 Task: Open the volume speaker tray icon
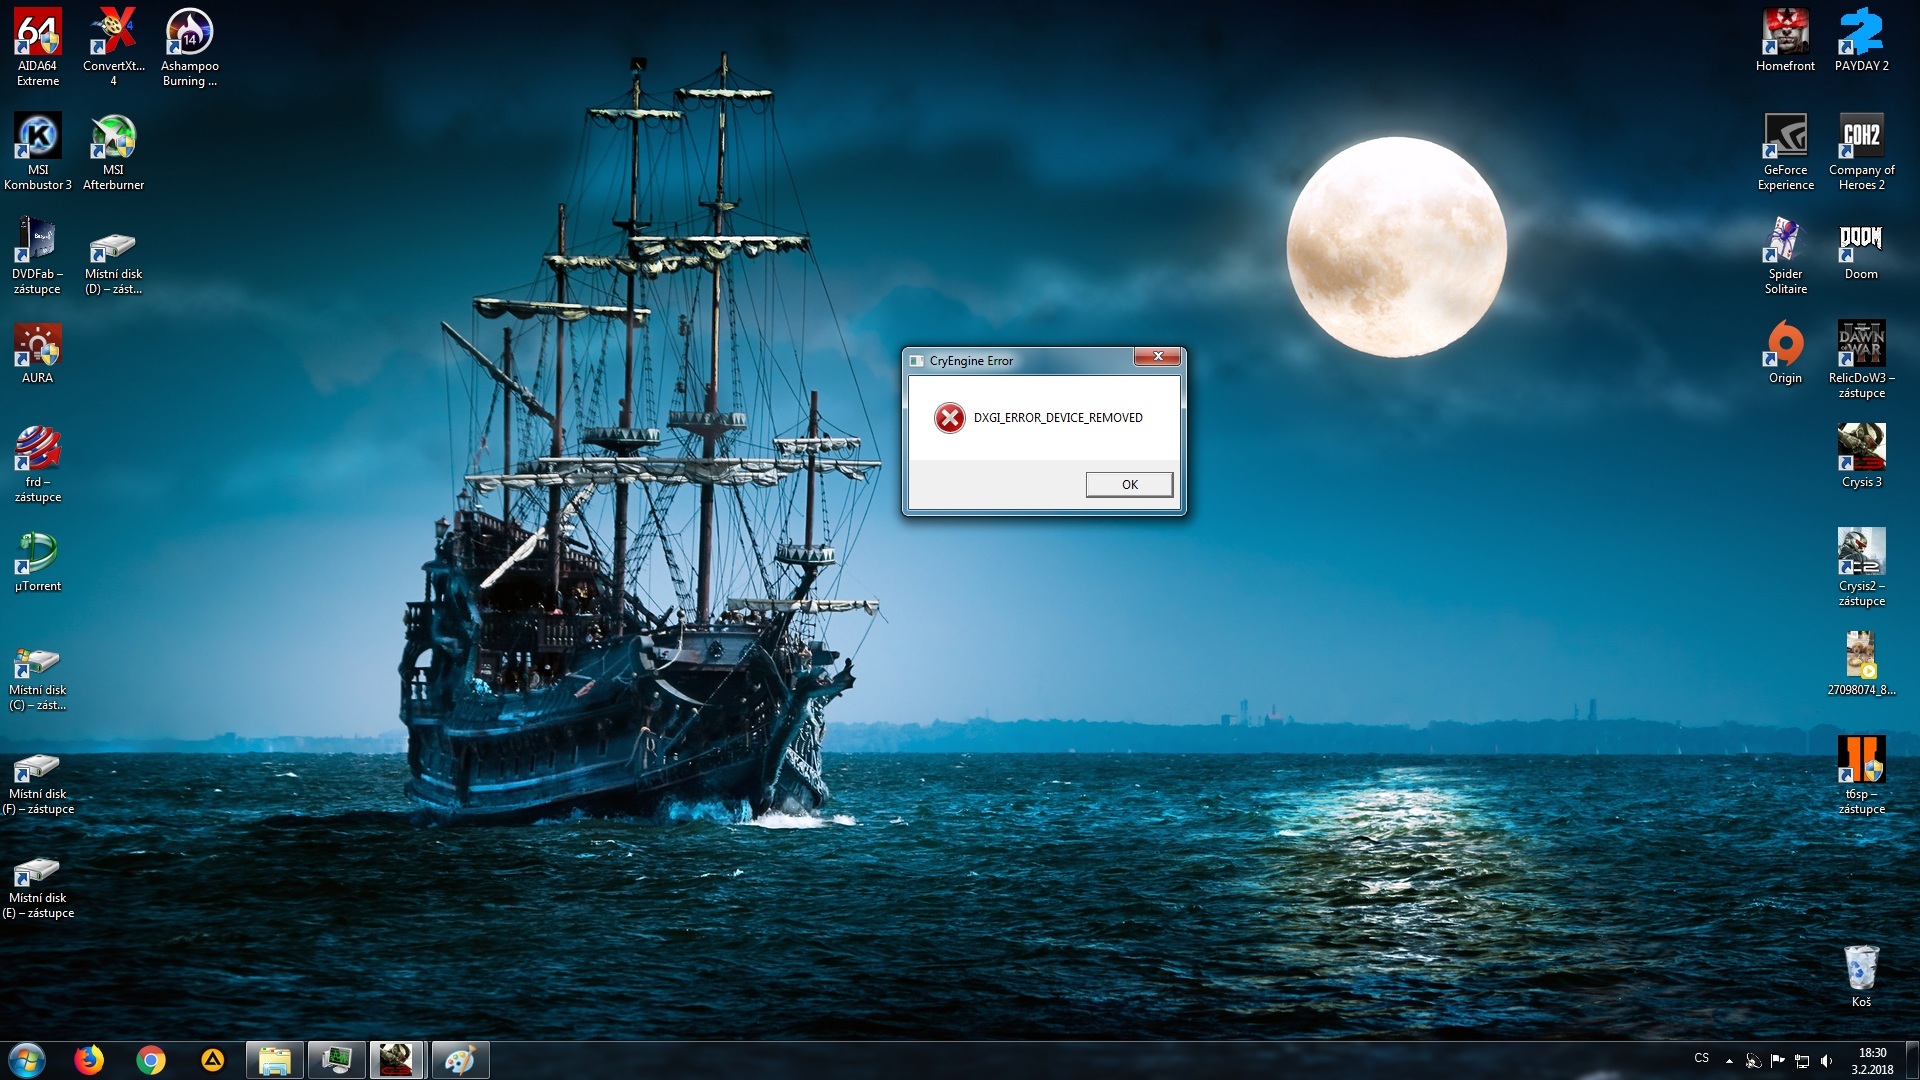tap(1827, 1061)
